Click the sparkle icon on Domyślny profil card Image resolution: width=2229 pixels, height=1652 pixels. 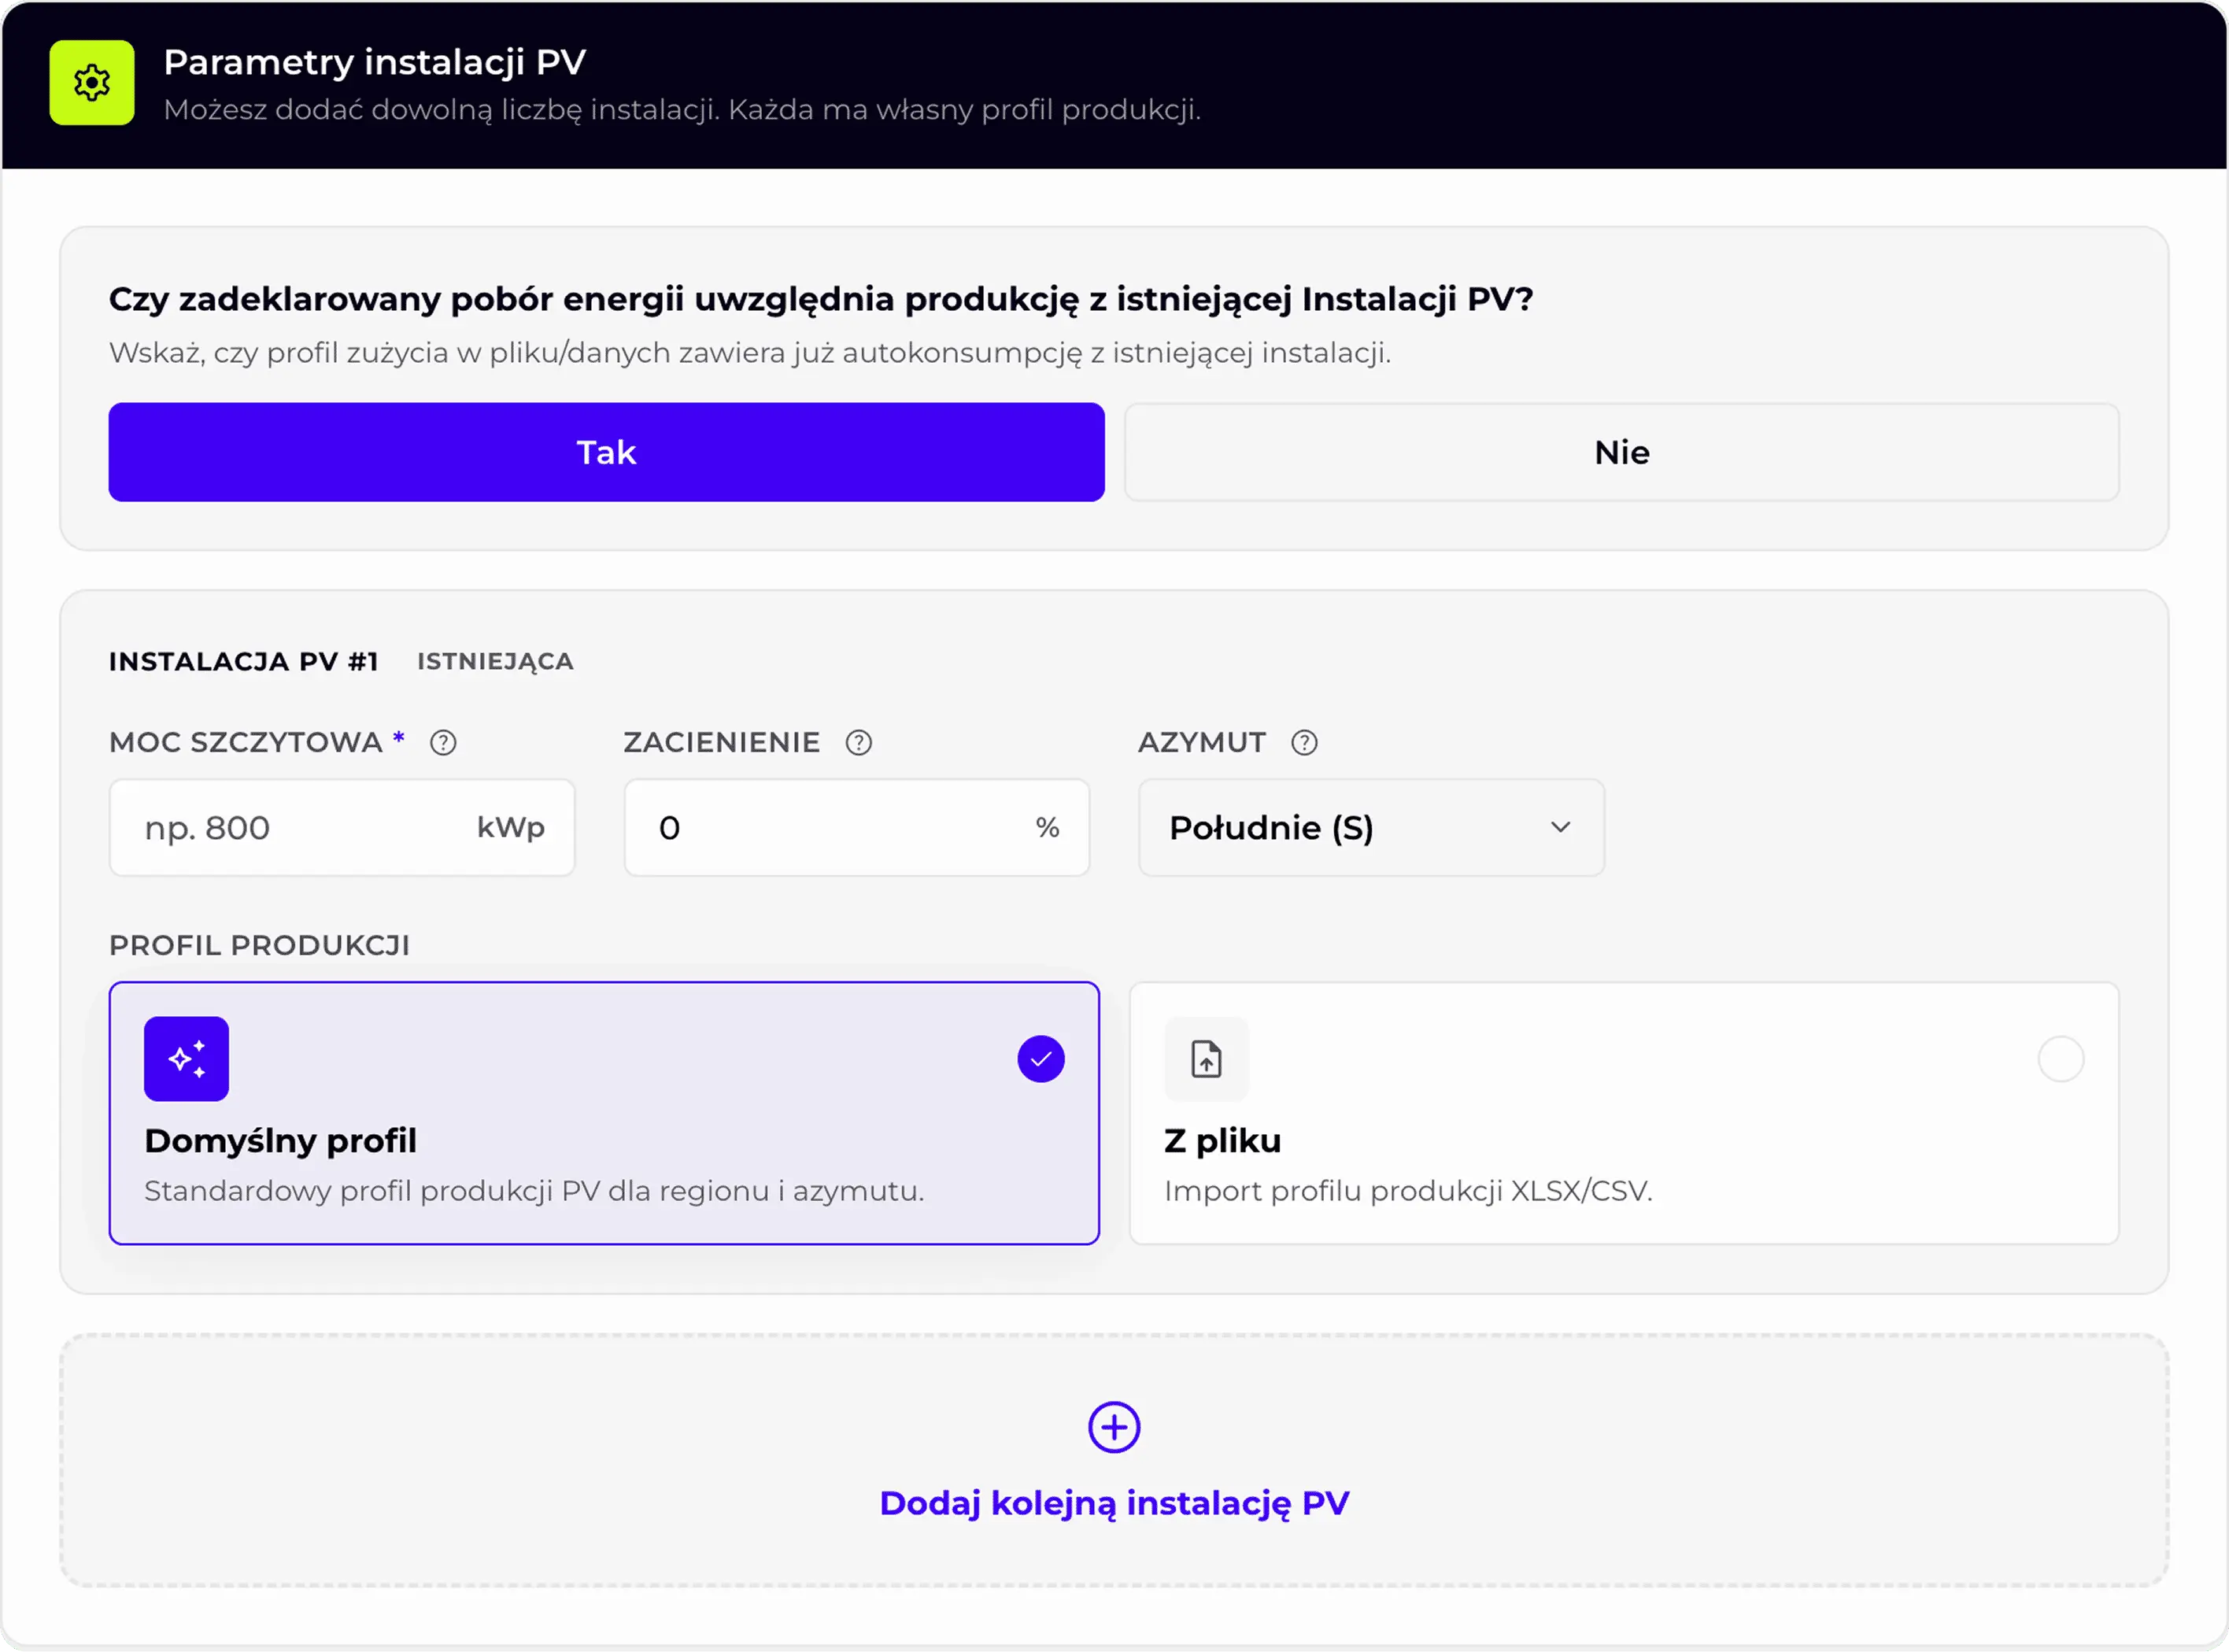(x=186, y=1059)
